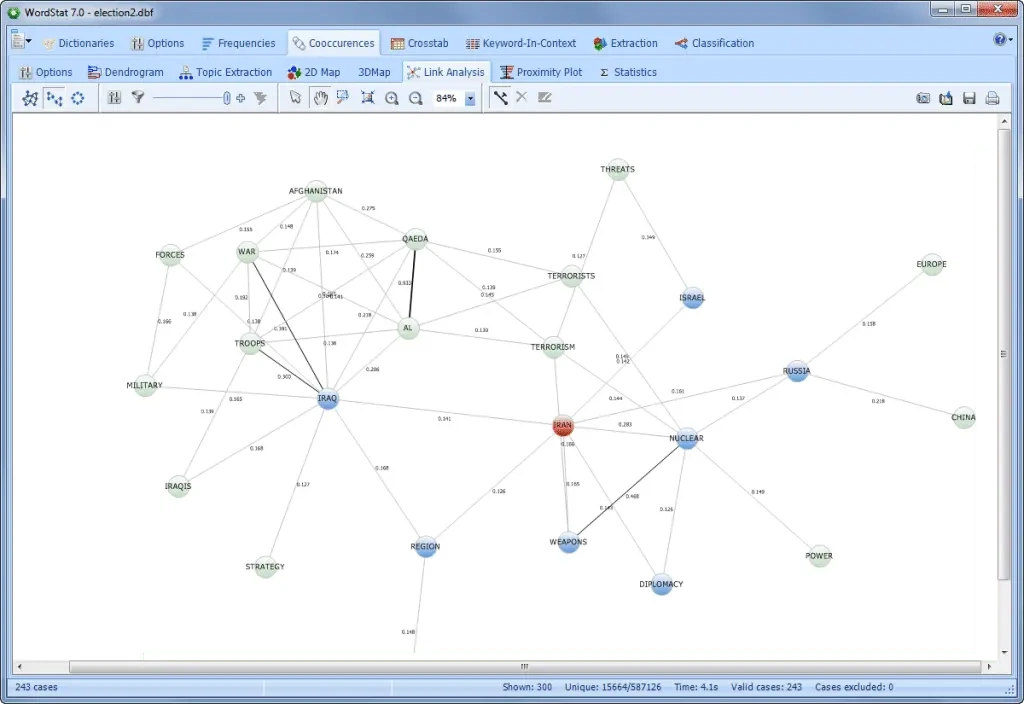Click the 84% zoom value field

[x=447, y=99]
